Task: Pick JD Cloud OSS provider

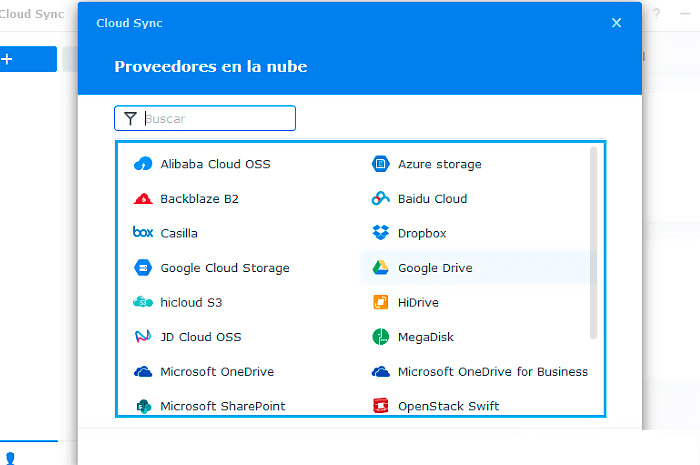Action: [200, 337]
